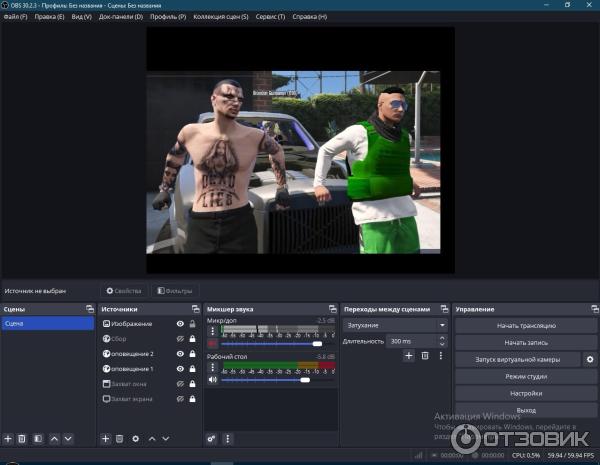Undock the Источники panel

[x=196, y=309]
